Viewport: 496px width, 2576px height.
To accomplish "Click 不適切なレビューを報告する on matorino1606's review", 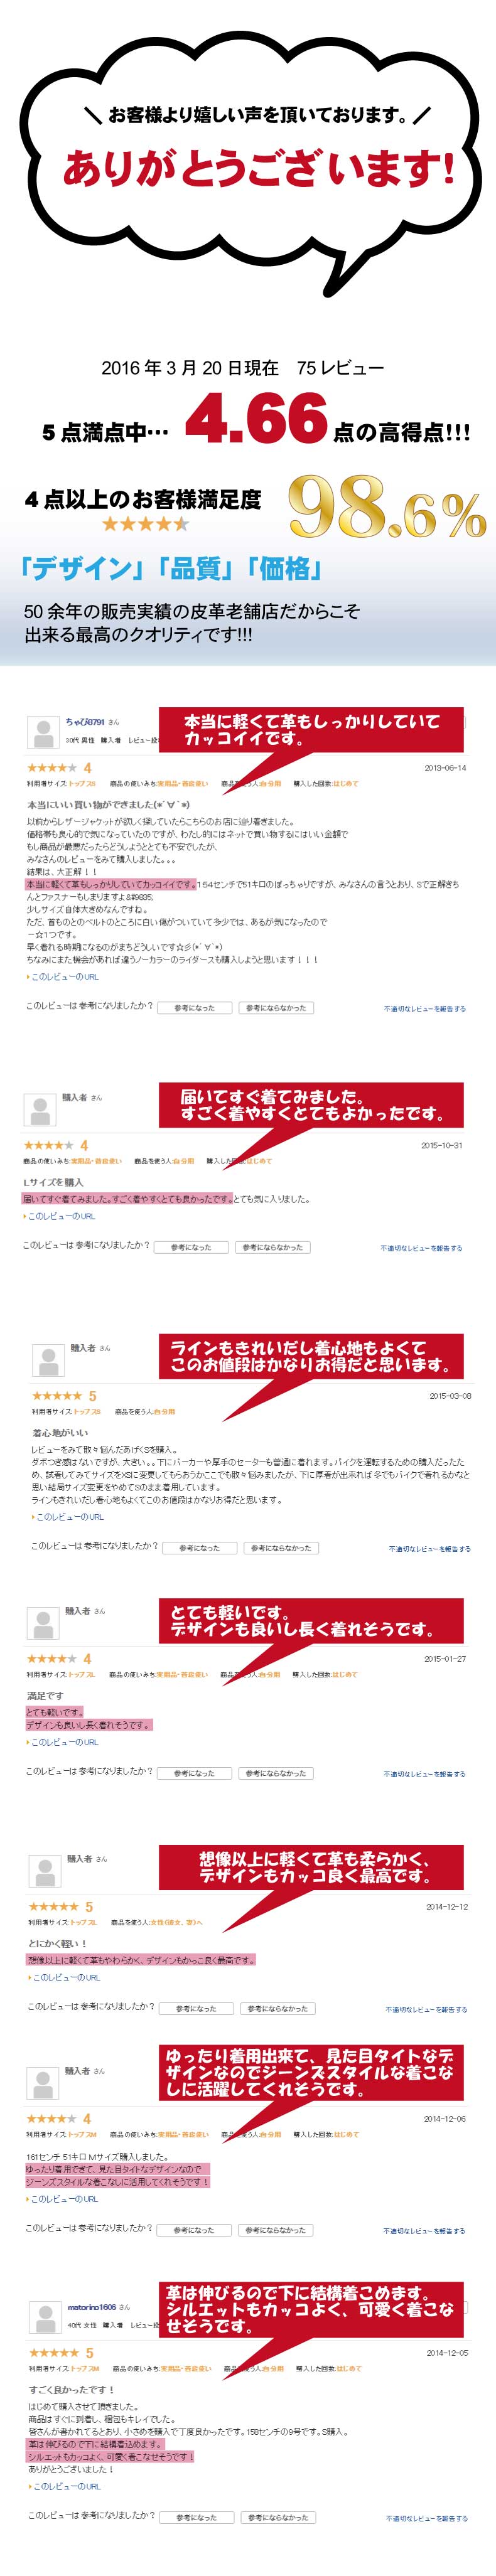I will (x=426, y=2519).
